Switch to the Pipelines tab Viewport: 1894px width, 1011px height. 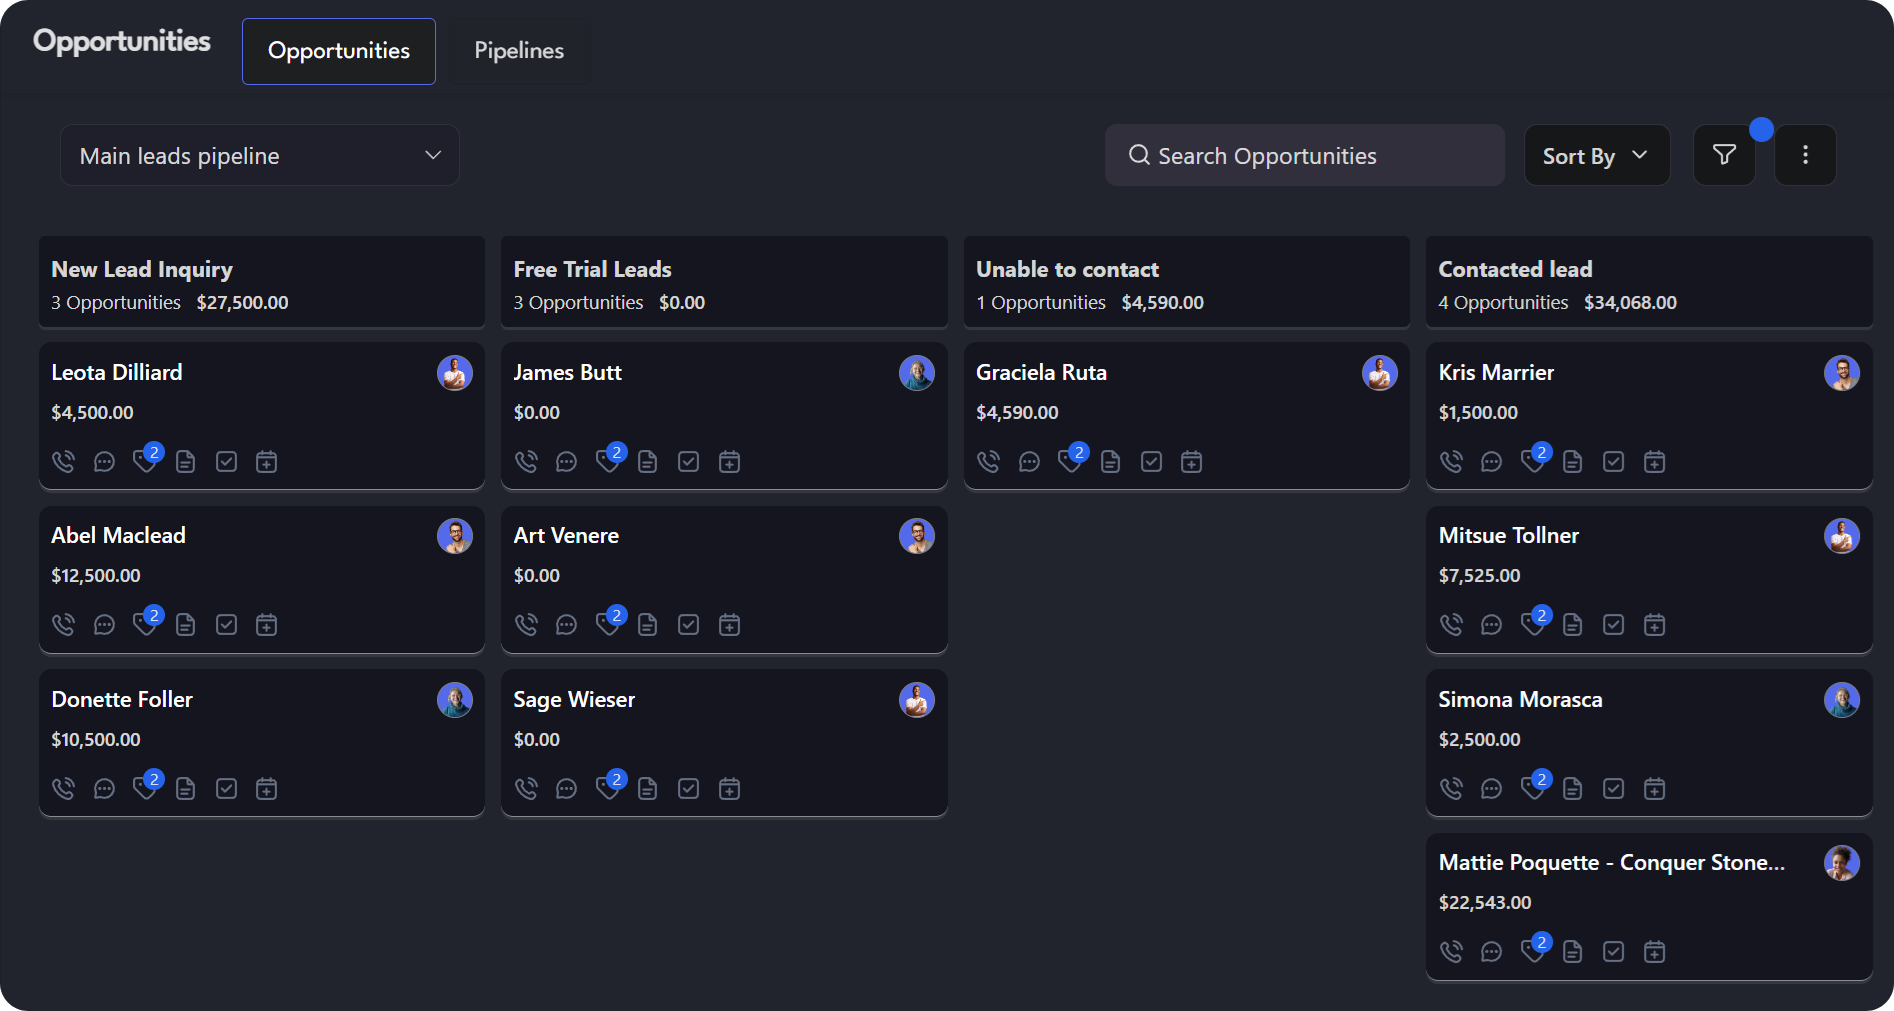(519, 51)
